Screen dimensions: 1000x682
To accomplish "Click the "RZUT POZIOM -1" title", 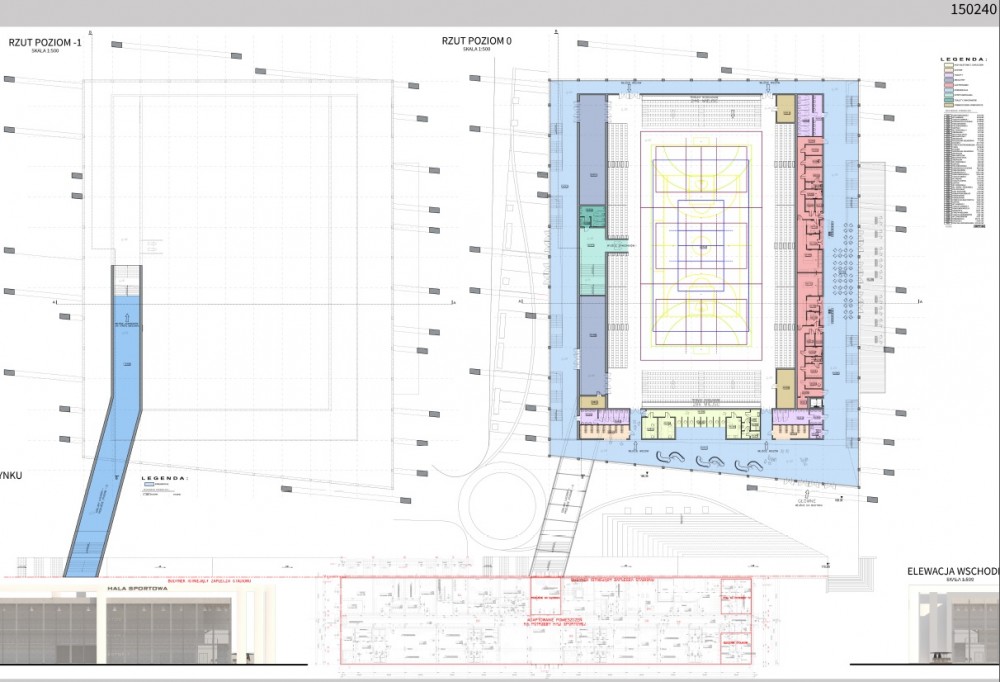I will [x=47, y=41].
